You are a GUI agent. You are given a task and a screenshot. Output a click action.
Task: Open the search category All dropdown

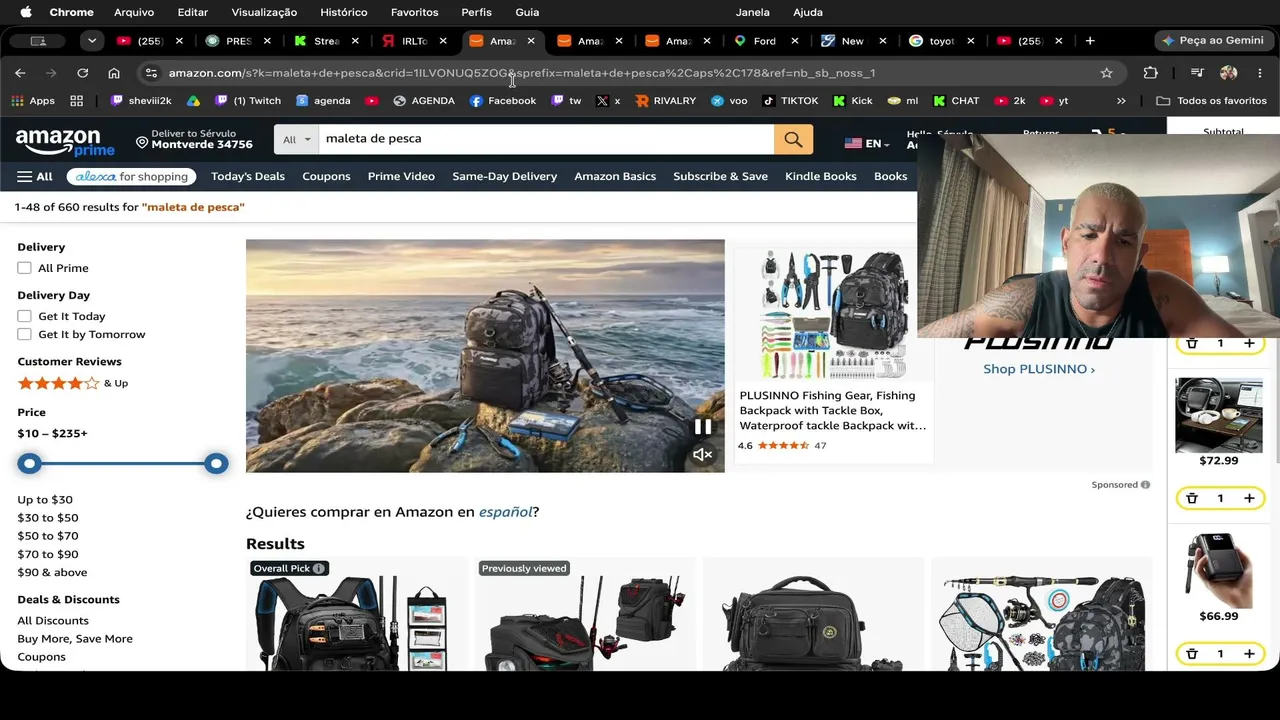[x=296, y=140]
